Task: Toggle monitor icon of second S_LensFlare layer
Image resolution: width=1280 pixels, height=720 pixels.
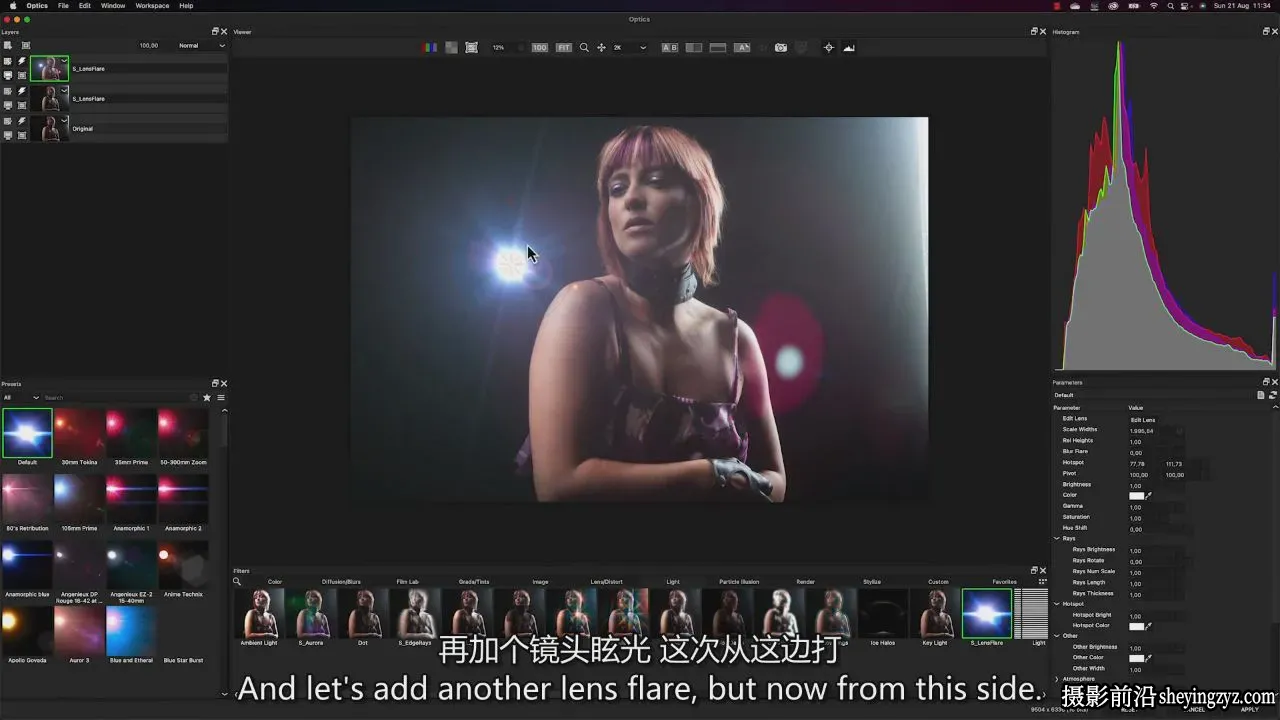Action: (8, 105)
